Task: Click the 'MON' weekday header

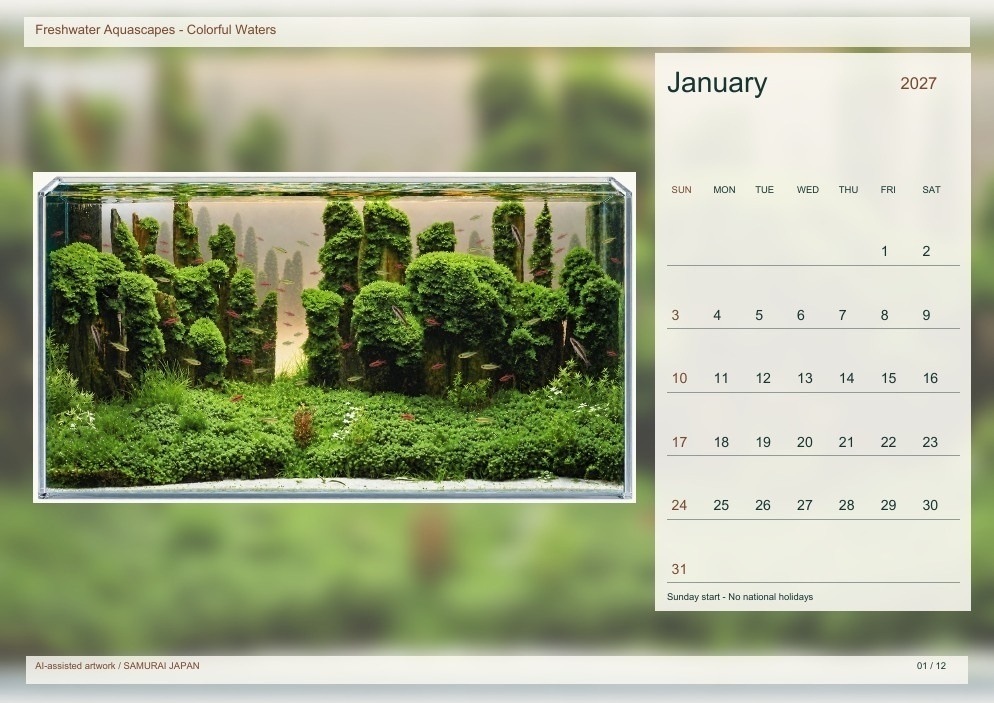Action: click(724, 190)
